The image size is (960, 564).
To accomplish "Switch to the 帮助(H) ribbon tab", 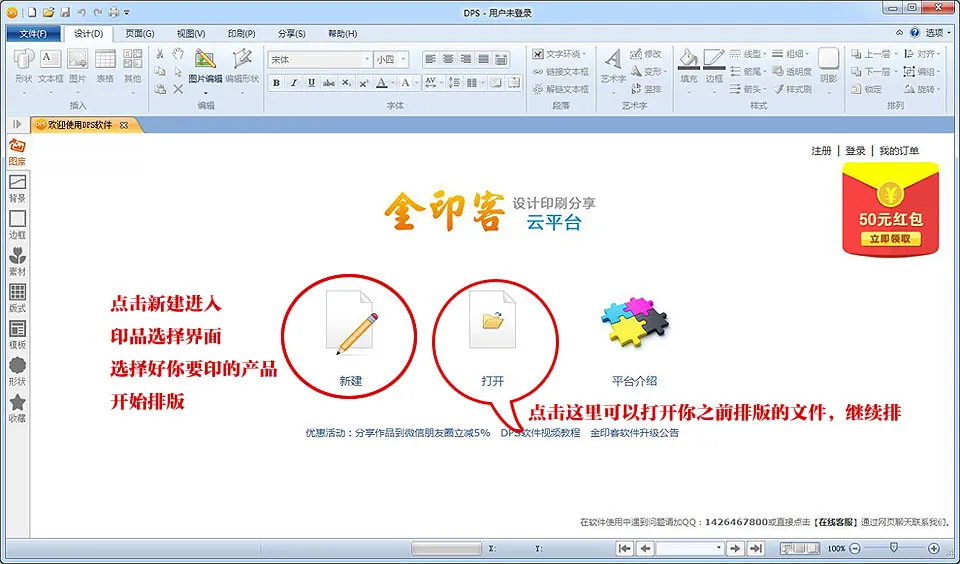I will [x=343, y=34].
